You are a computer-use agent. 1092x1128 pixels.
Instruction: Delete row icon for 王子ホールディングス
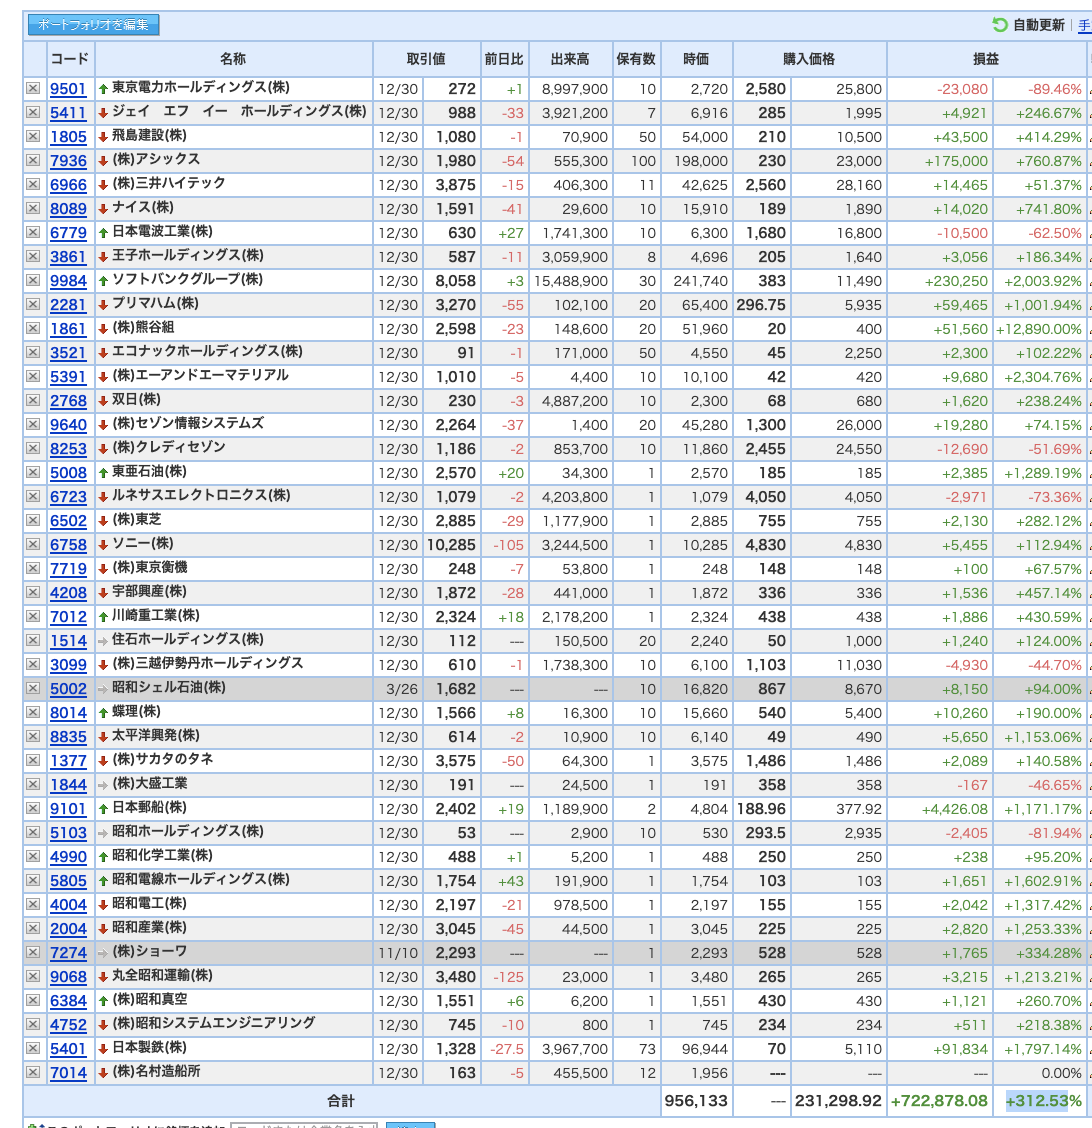[33, 256]
